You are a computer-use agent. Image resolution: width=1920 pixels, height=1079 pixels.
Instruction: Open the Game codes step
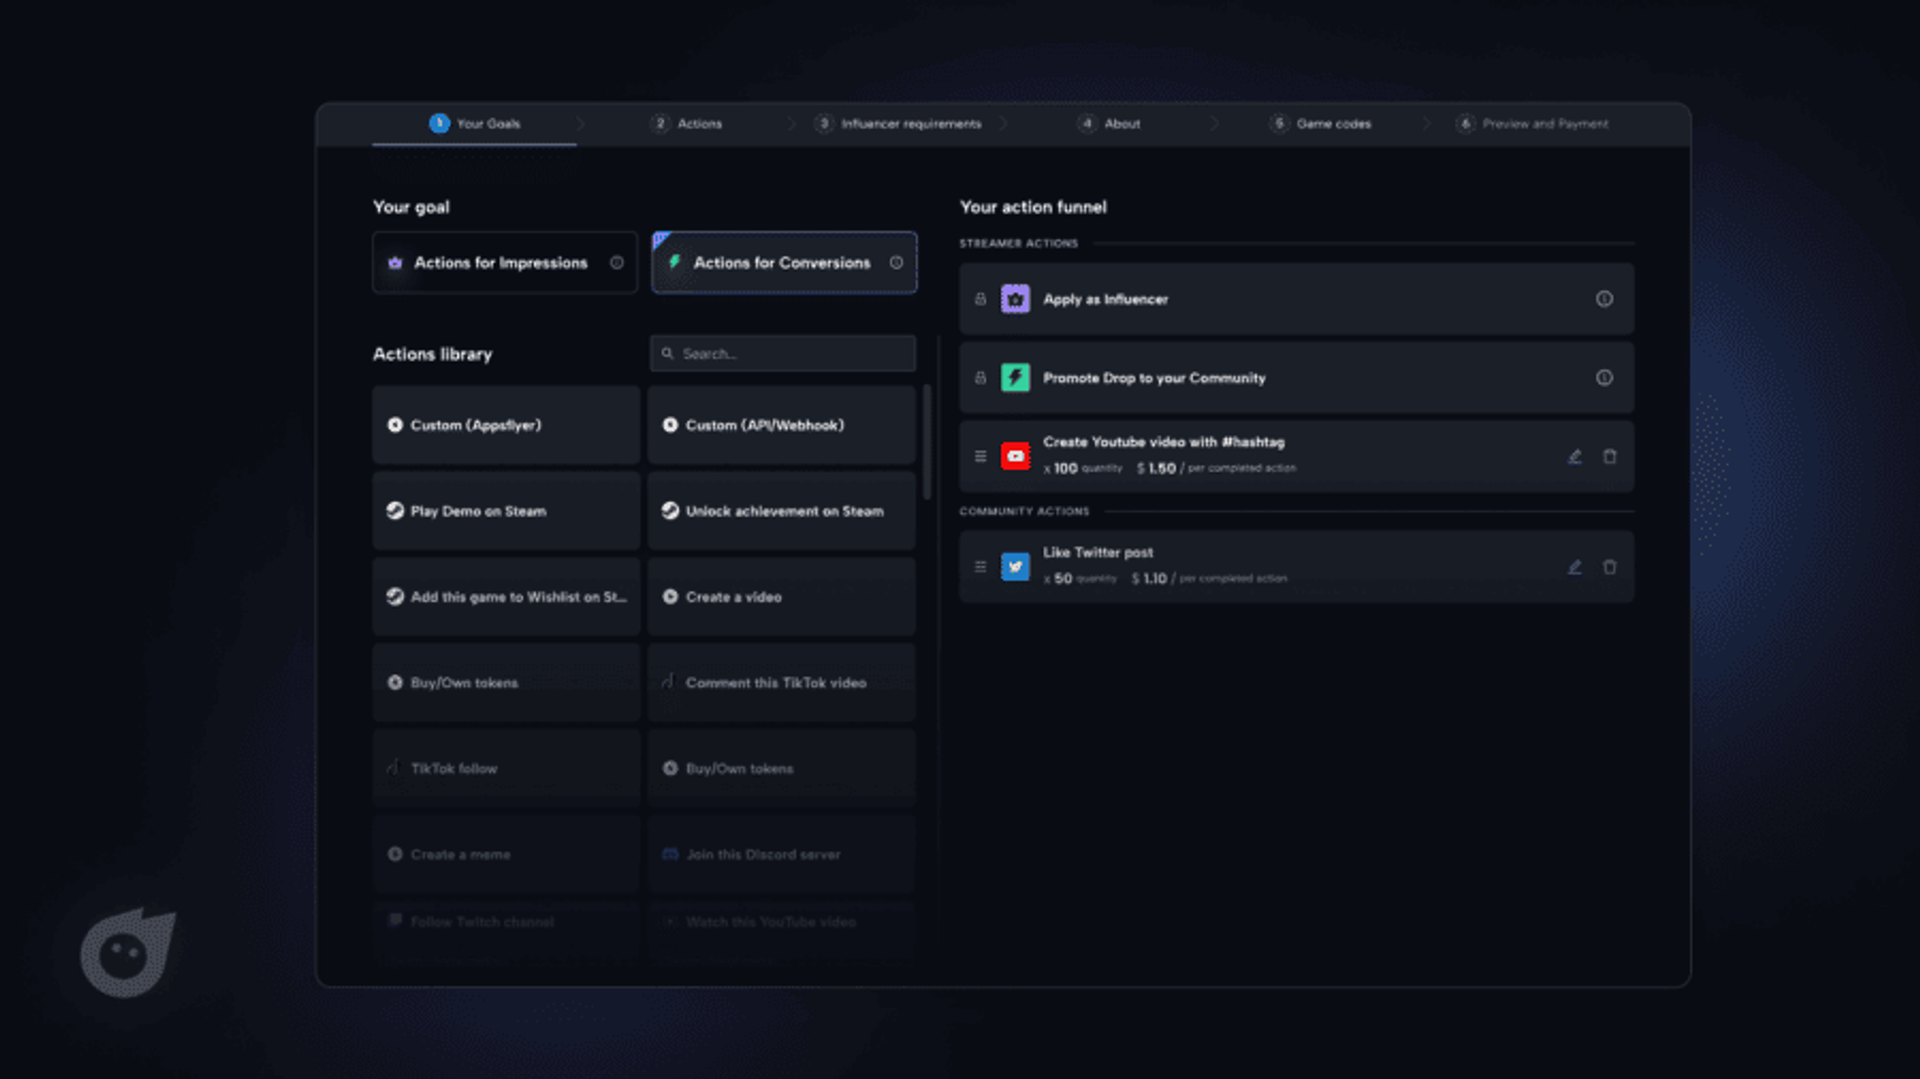(x=1321, y=124)
